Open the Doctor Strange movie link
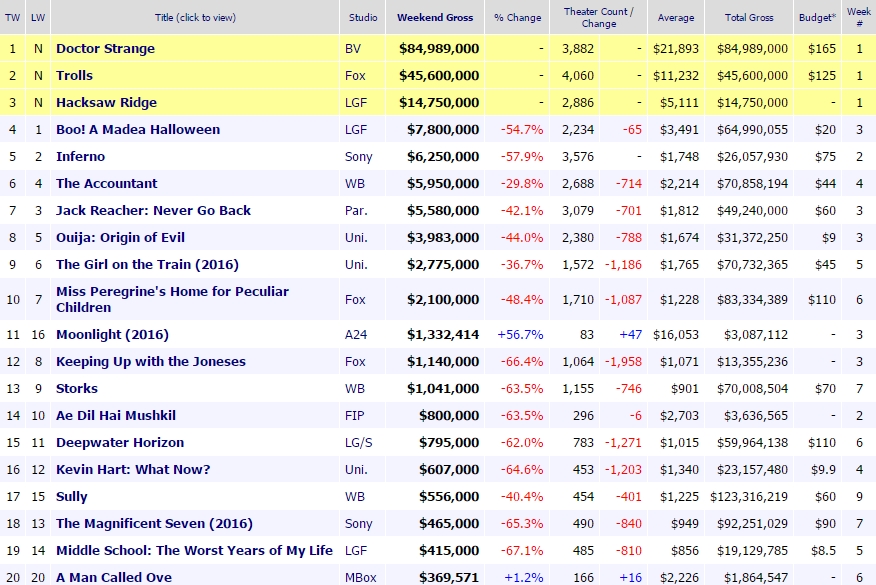Screen dimensions: 876x585 [105, 49]
